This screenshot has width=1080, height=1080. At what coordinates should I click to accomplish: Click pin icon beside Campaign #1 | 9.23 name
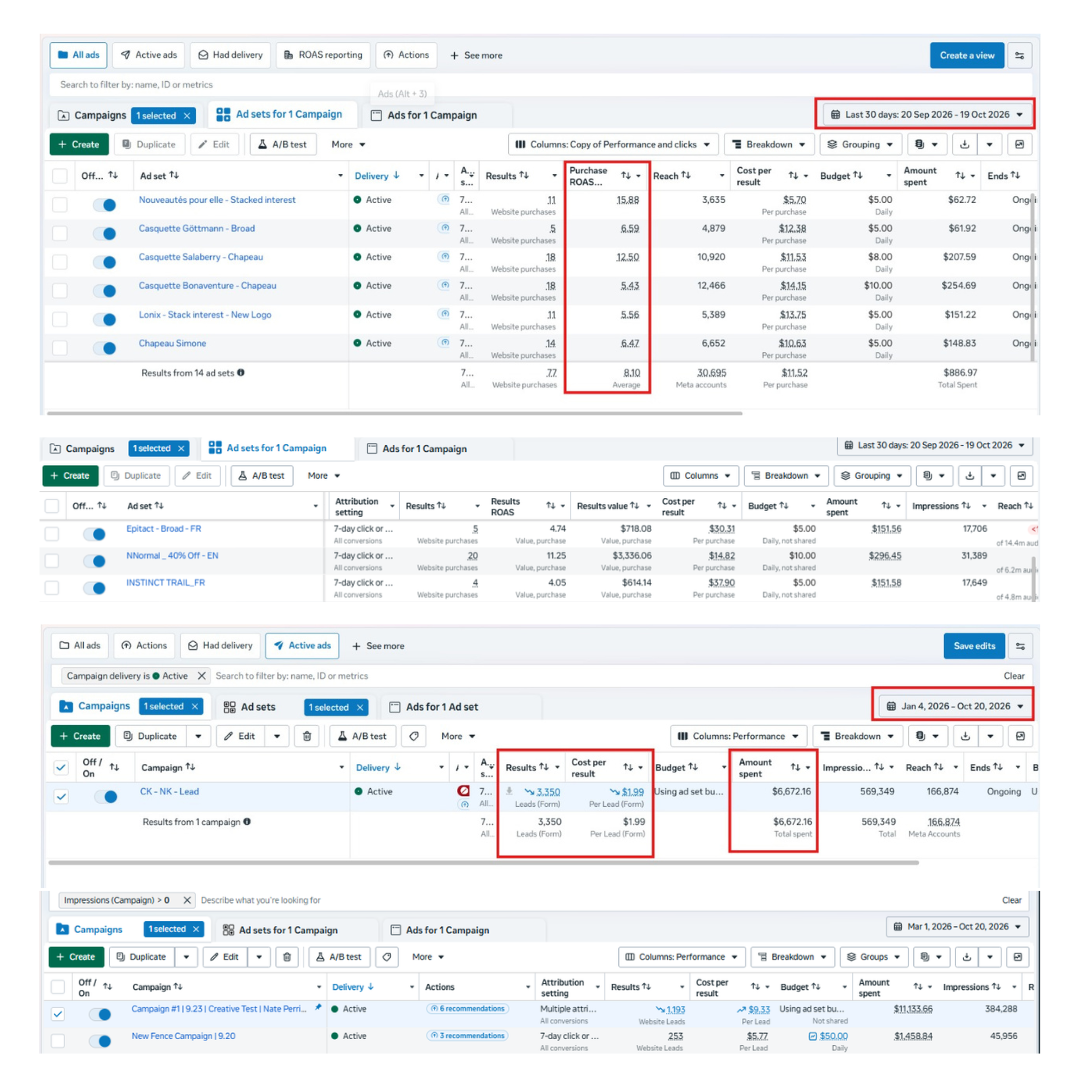pyautogui.click(x=318, y=1008)
